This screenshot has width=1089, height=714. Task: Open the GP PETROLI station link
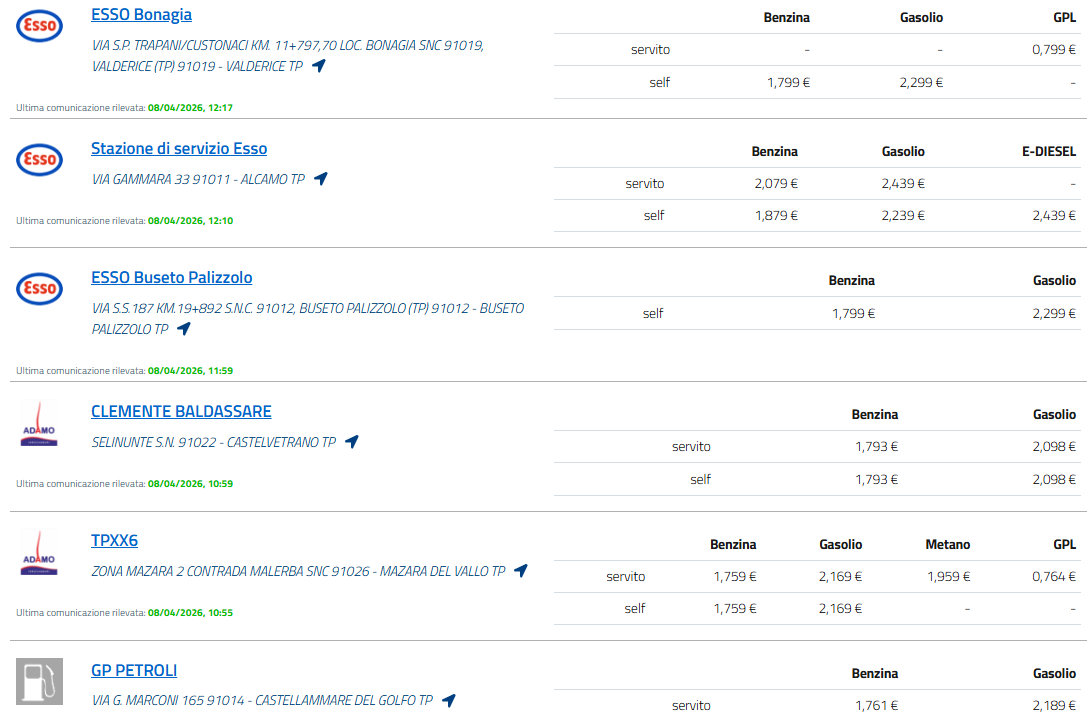pos(134,670)
